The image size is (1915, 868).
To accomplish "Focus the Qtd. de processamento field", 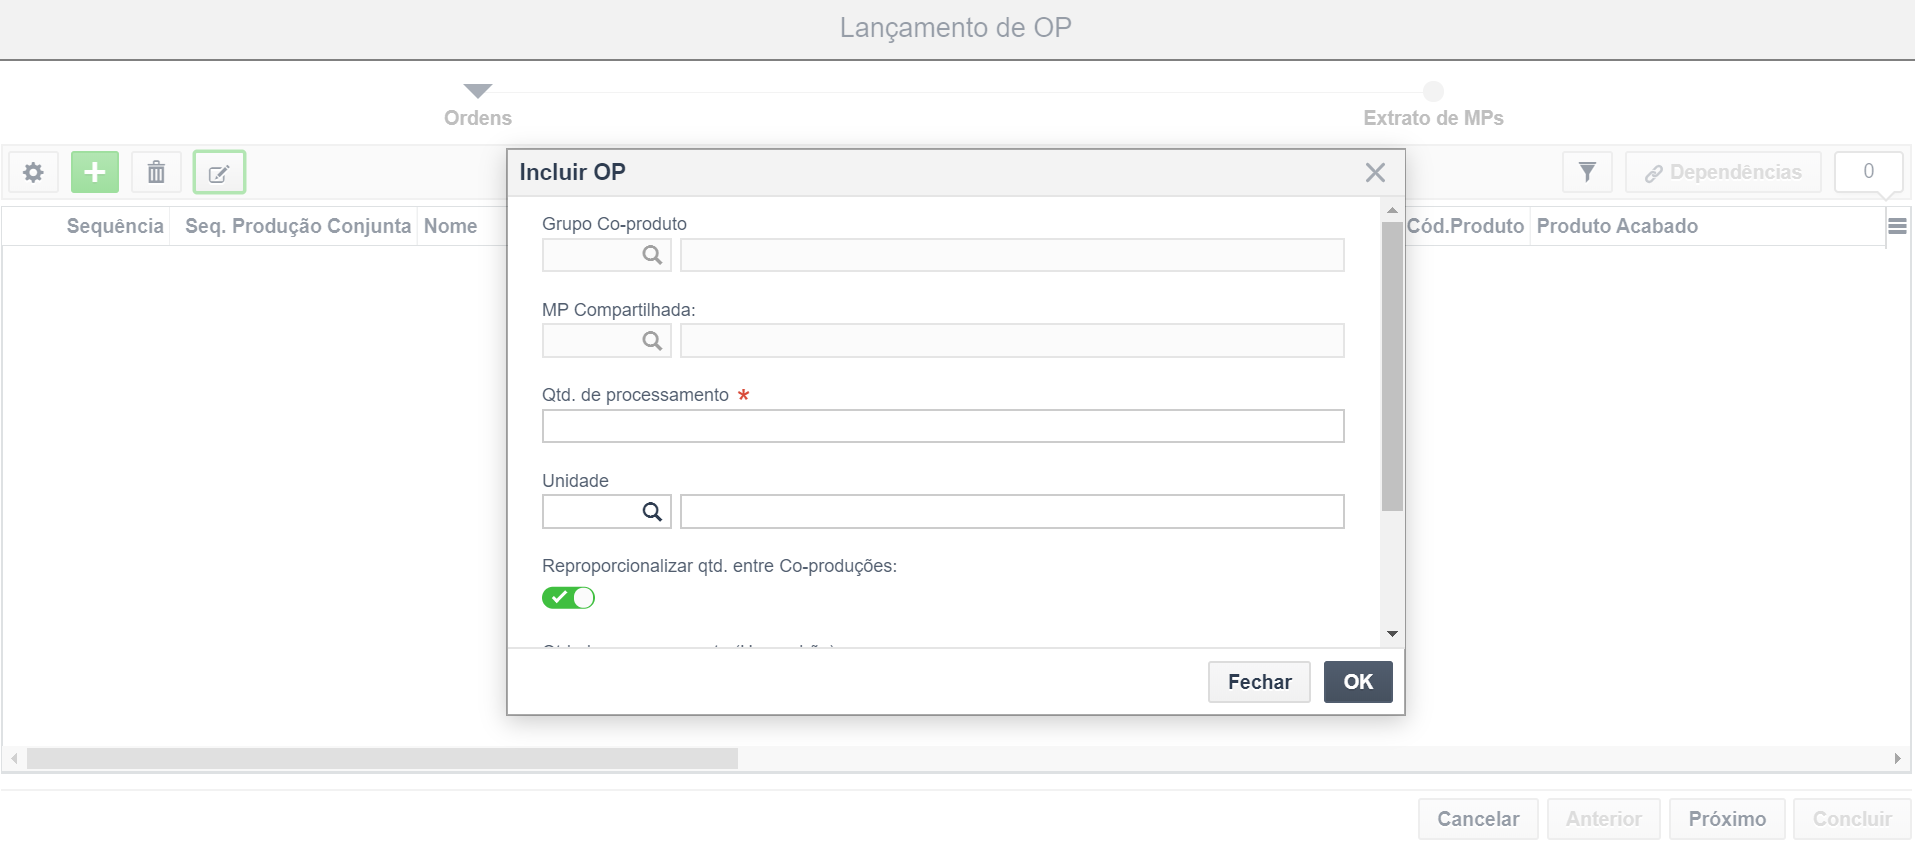I will point(943,426).
